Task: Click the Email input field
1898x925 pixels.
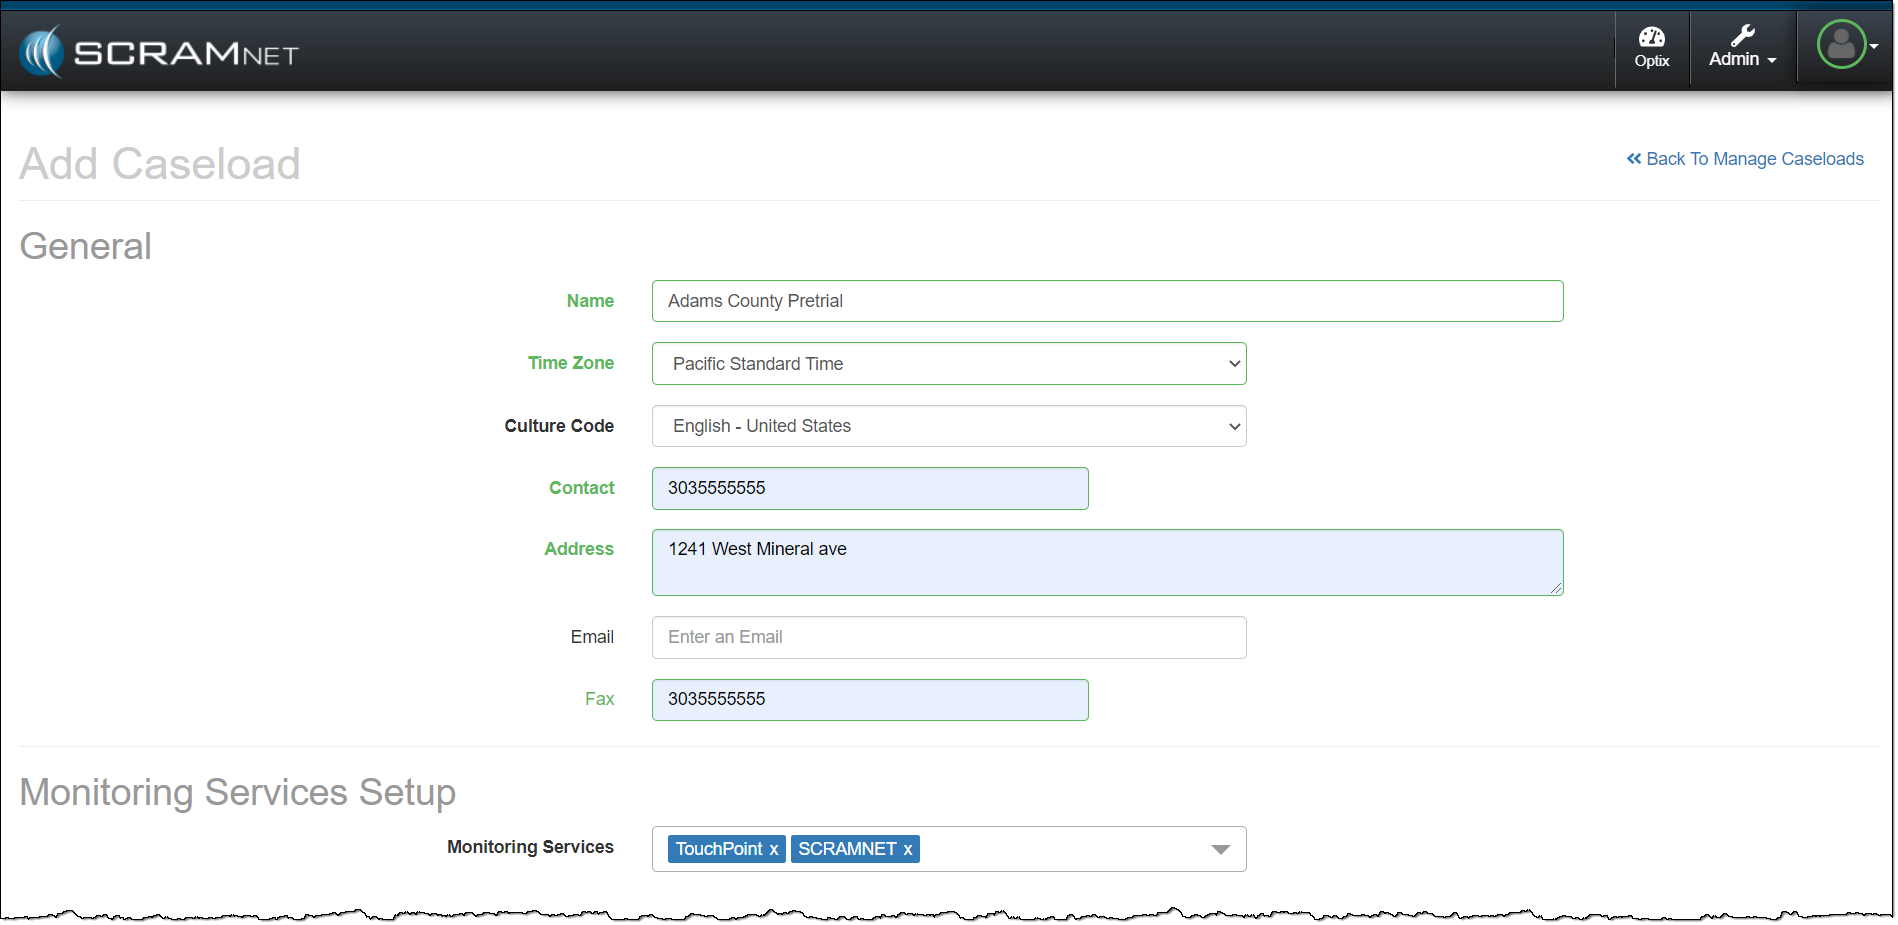Action: (x=948, y=637)
